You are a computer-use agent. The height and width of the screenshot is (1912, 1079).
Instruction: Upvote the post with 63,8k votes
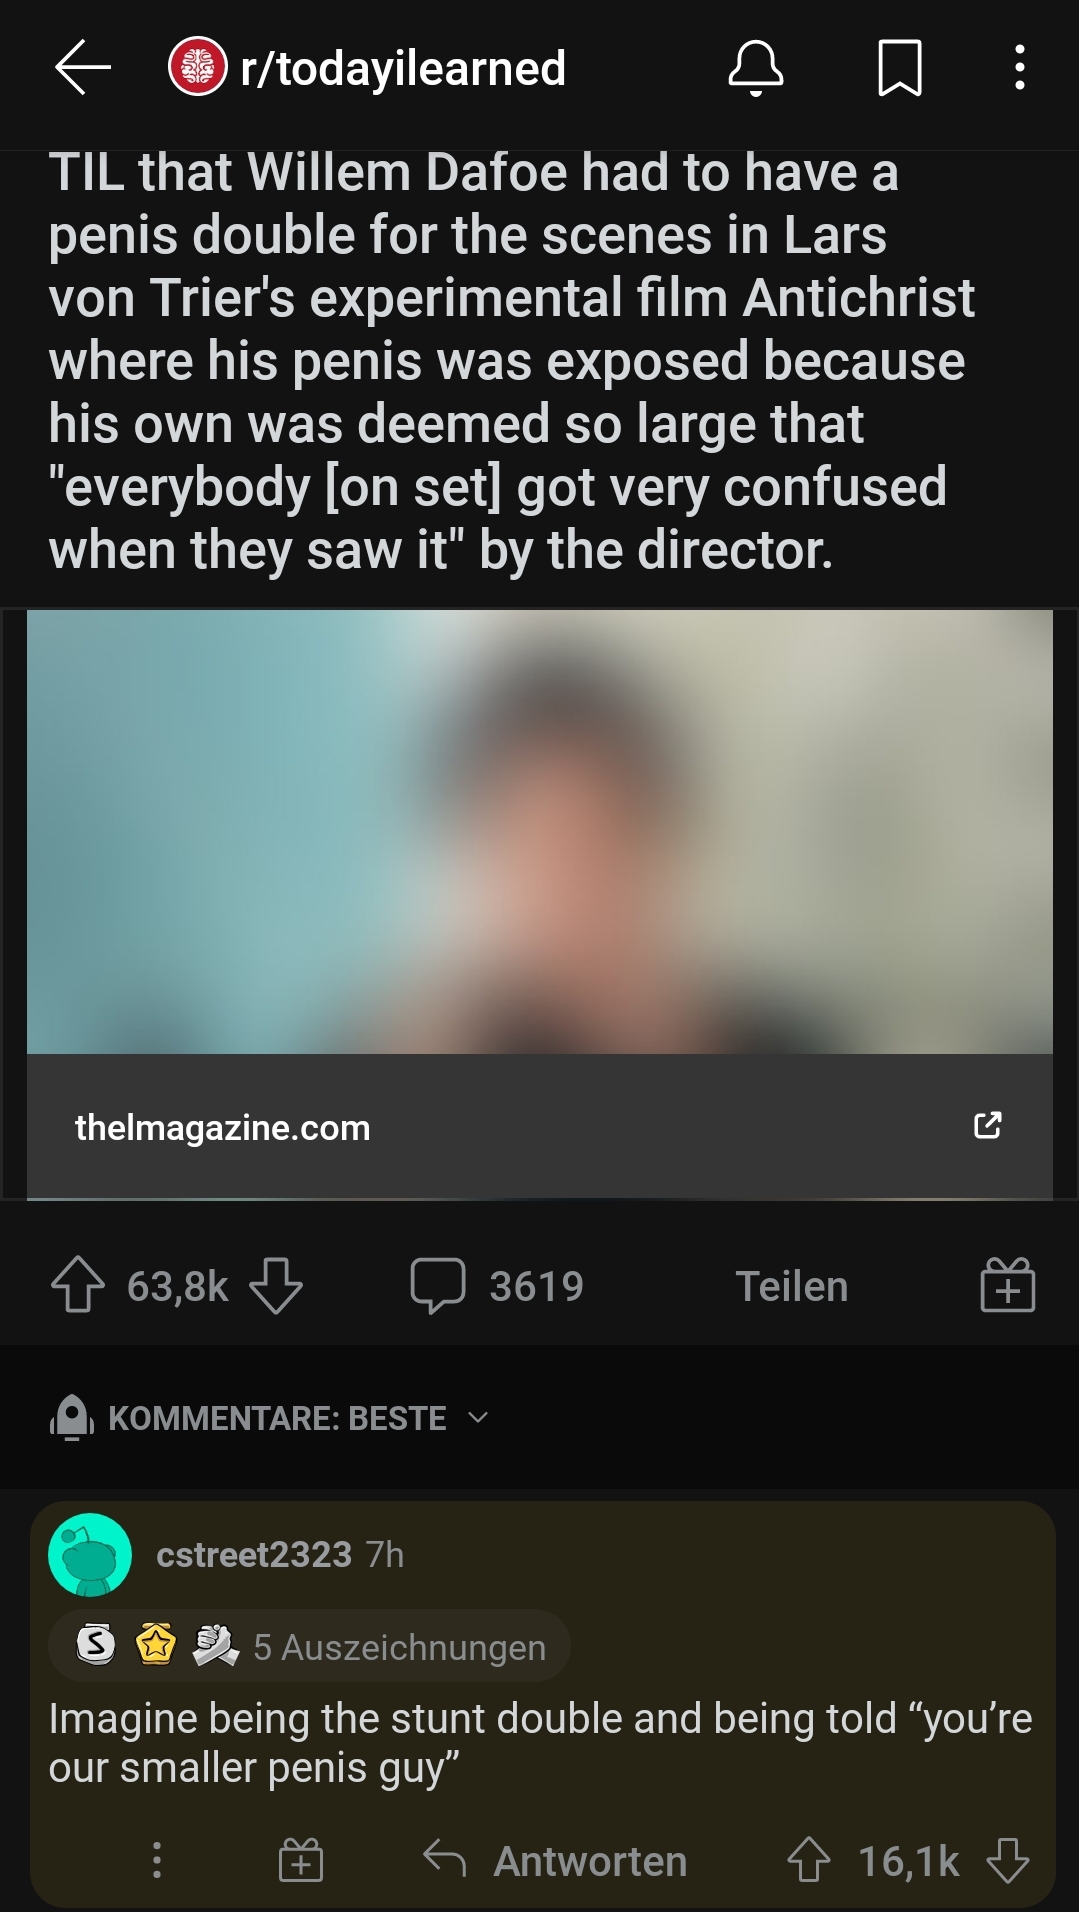tap(78, 1285)
